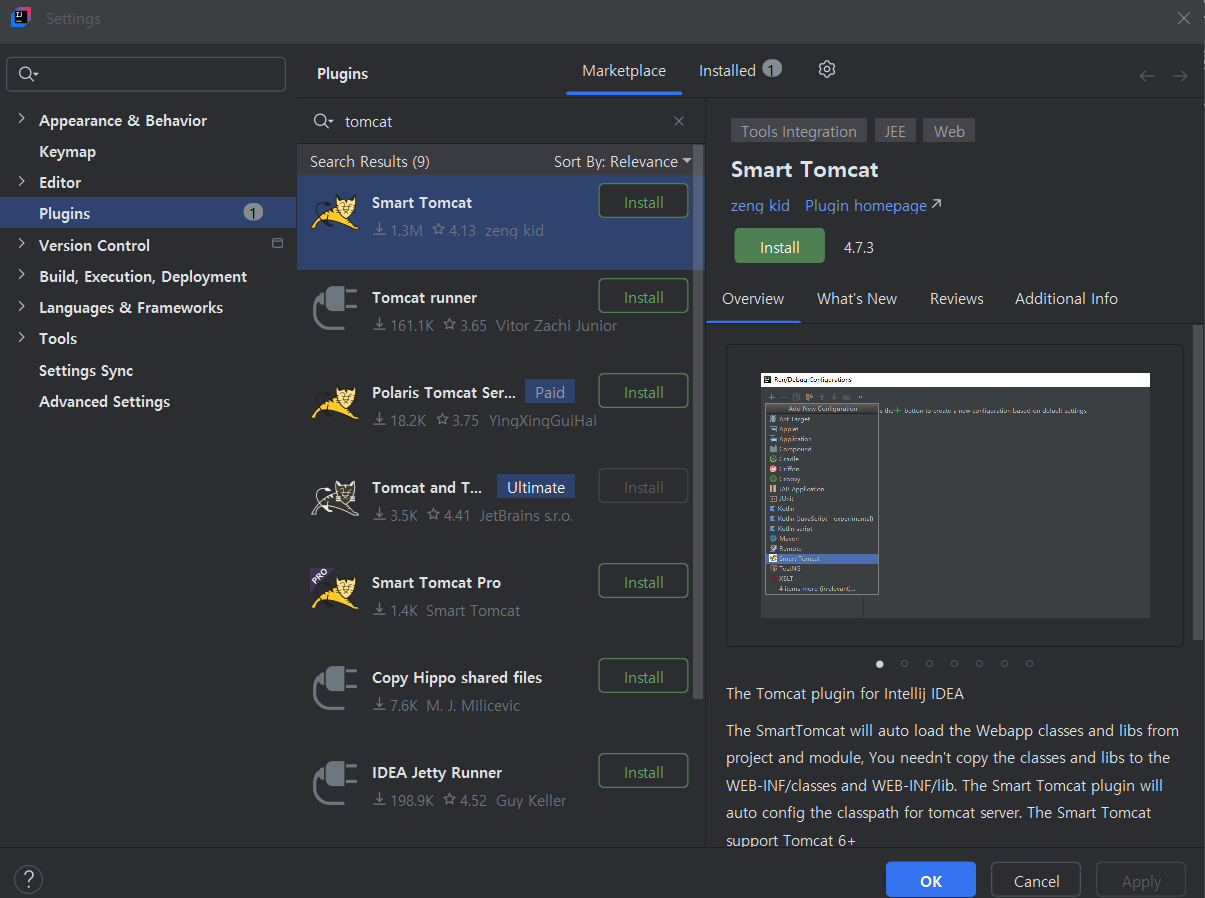This screenshot has height=898, width=1205.
Task: Click the plugin search magnifier icon
Action: [x=323, y=121]
